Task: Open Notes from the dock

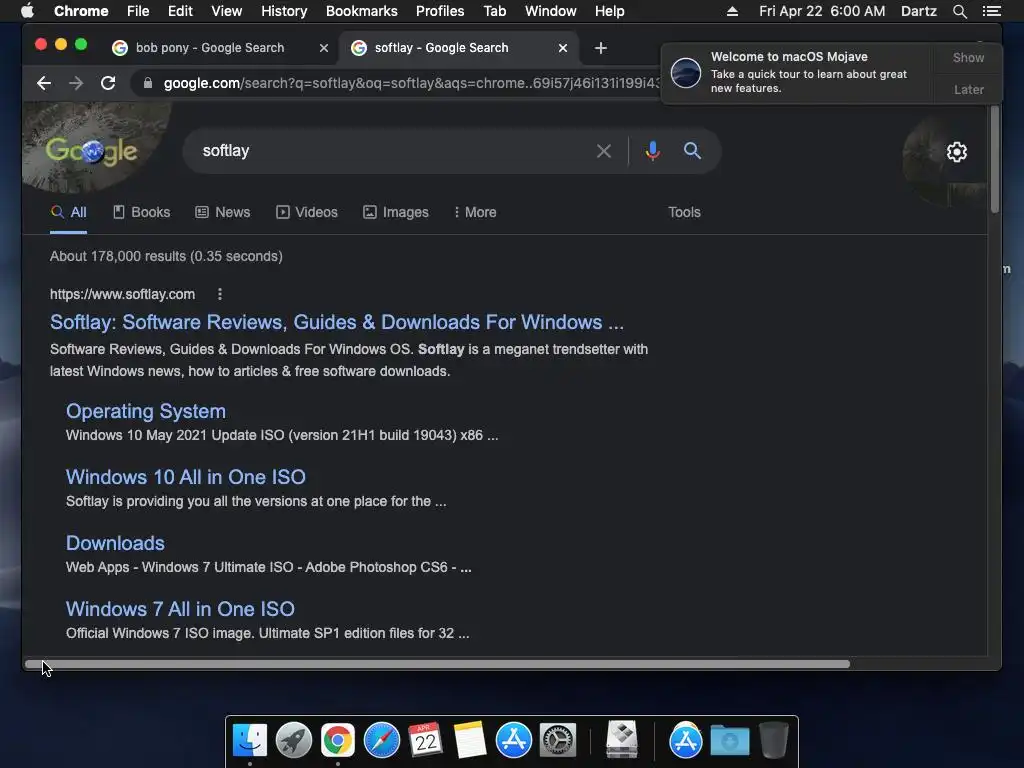Action: coord(470,741)
